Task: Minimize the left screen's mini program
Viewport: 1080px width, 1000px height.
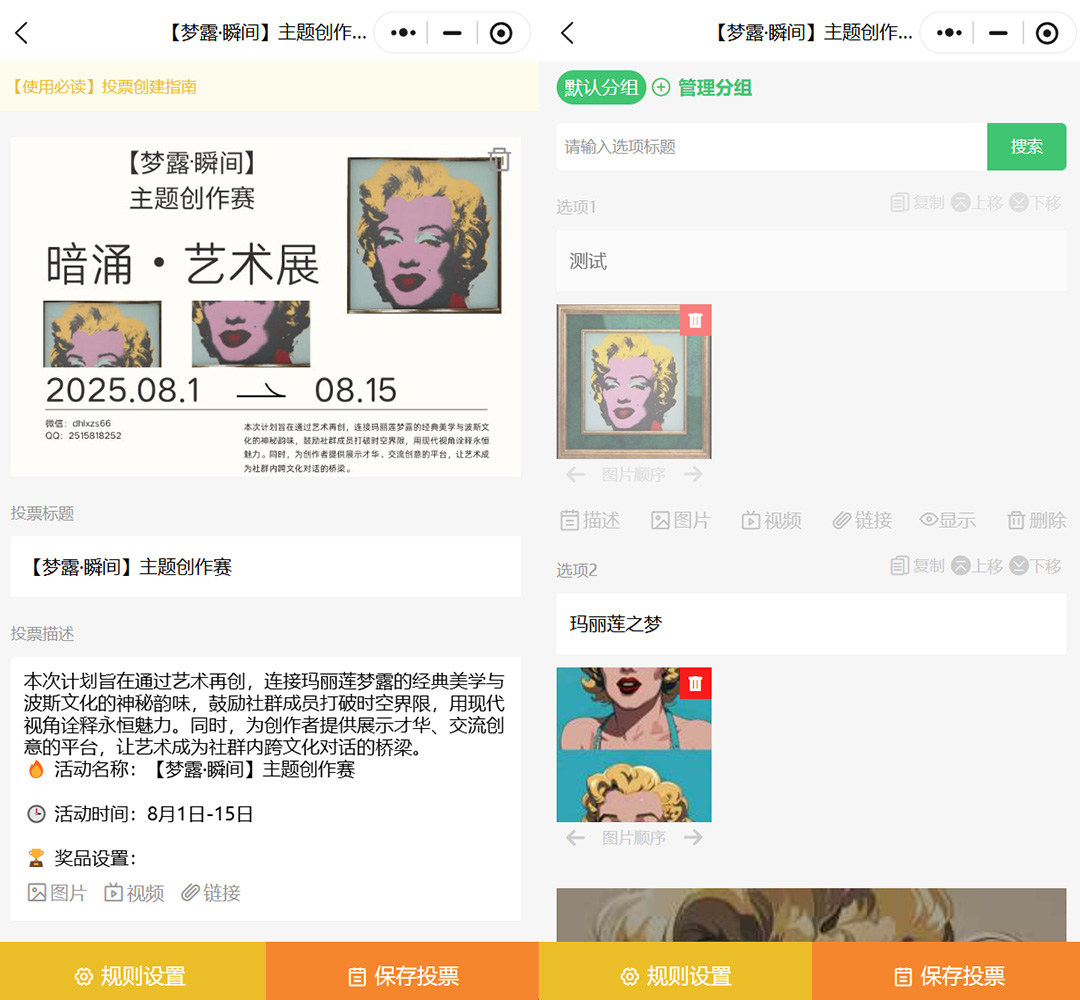Action: pos(452,32)
